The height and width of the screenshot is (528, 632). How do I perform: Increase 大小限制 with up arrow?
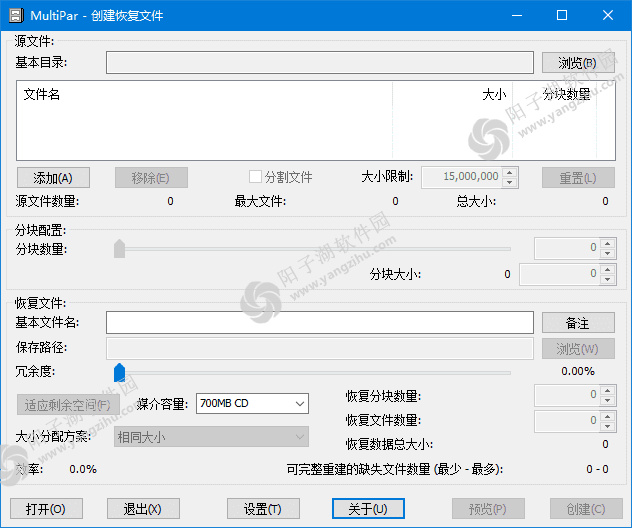(509, 173)
